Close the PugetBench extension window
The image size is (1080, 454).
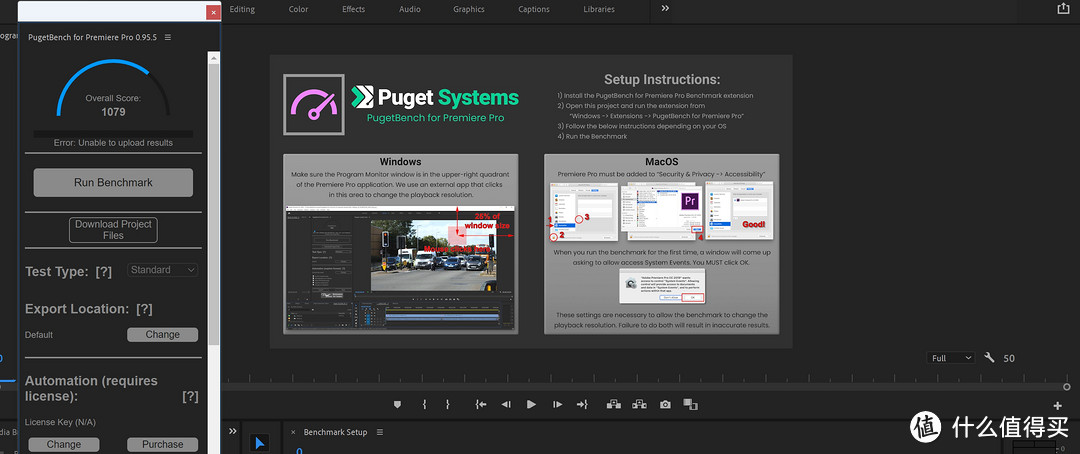click(x=214, y=12)
